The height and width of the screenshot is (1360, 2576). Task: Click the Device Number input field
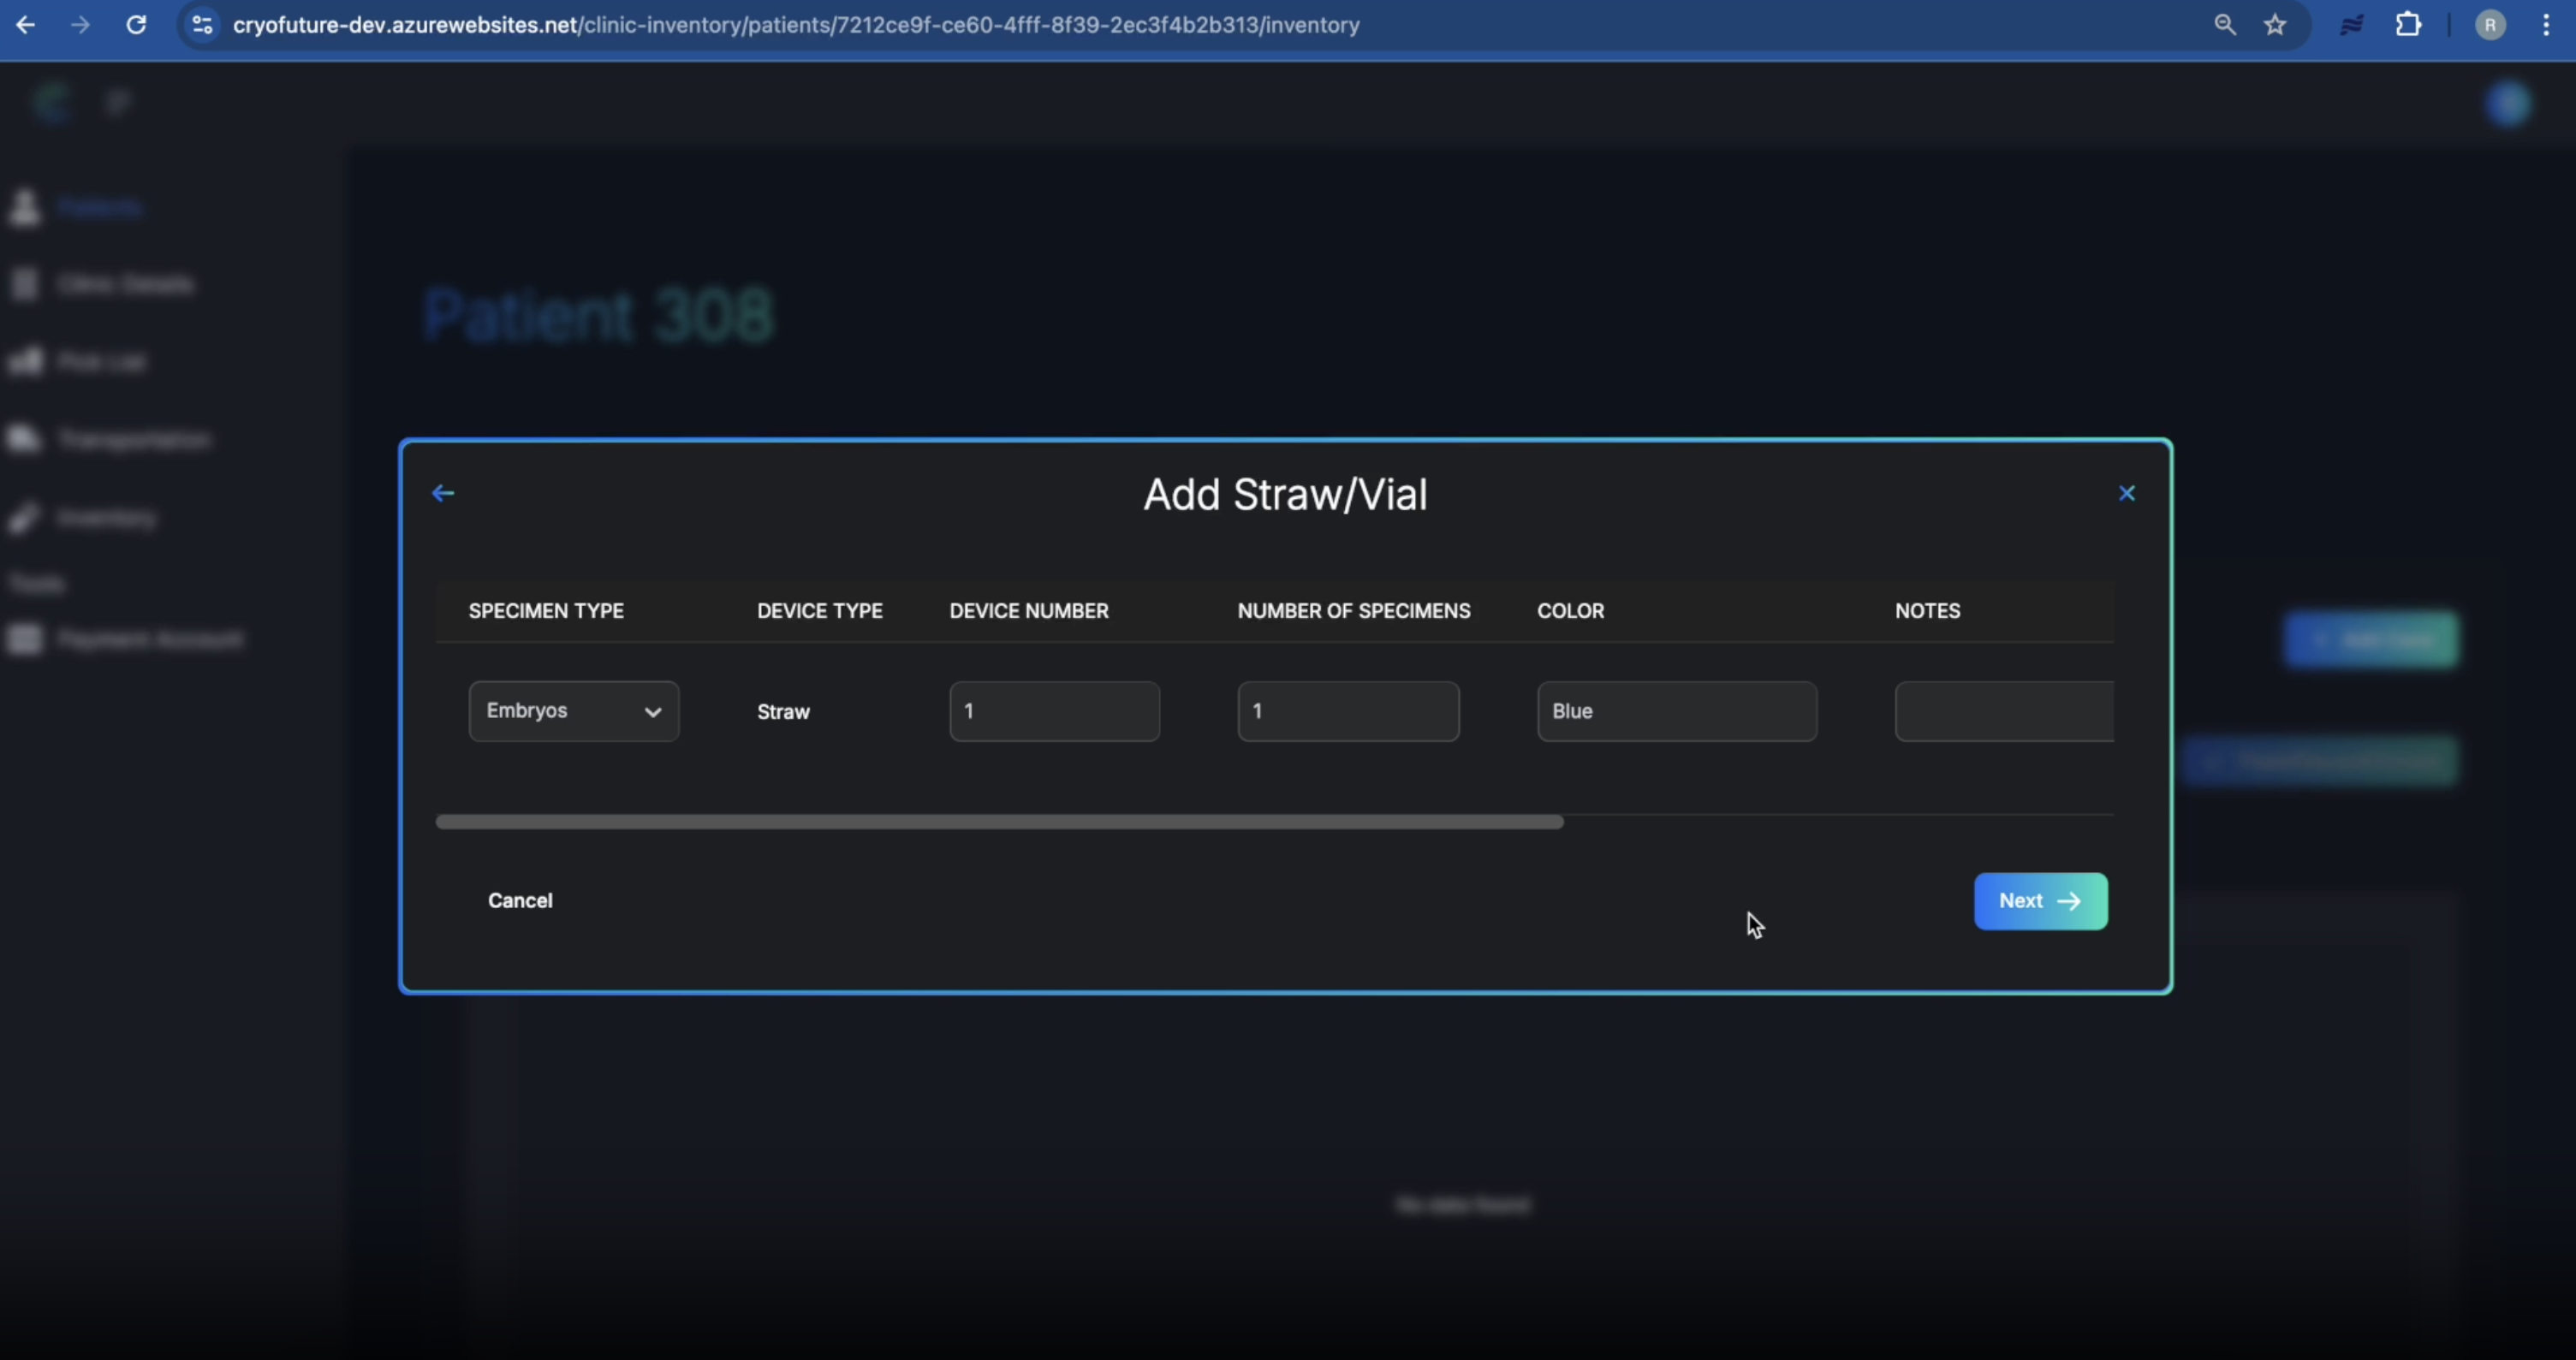(x=1054, y=711)
